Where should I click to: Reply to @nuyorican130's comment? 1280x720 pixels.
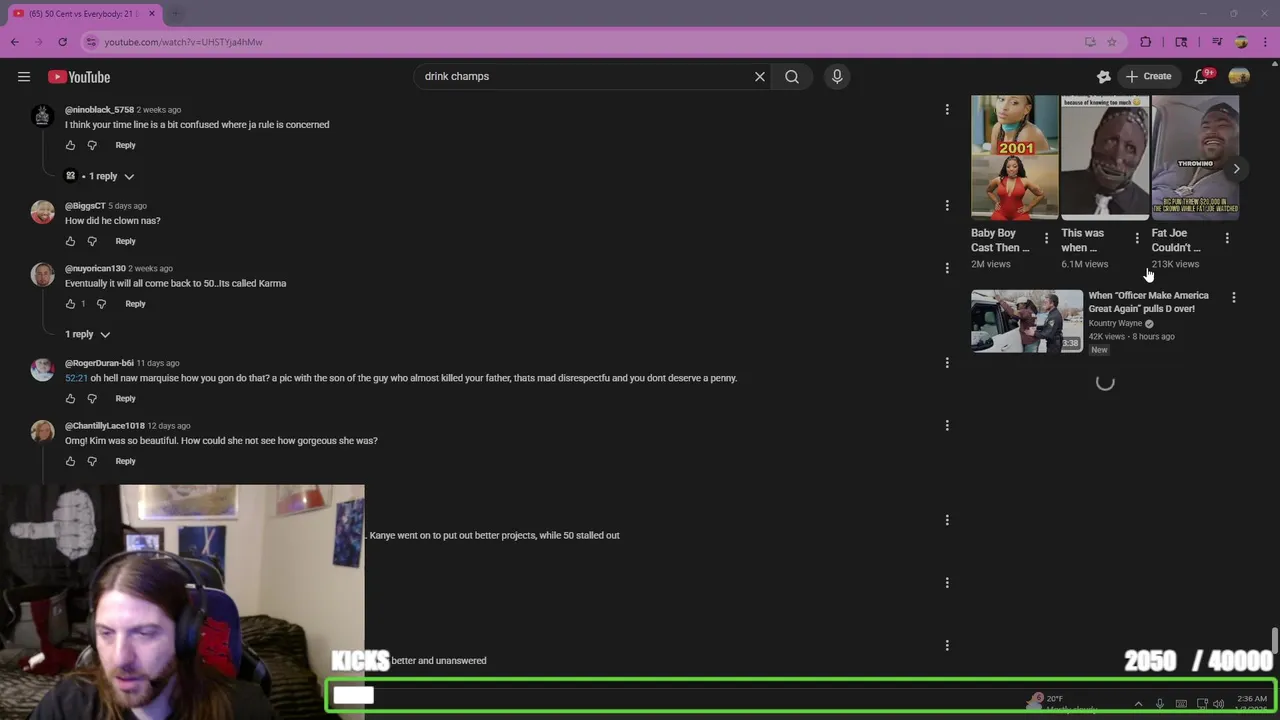coord(135,304)
